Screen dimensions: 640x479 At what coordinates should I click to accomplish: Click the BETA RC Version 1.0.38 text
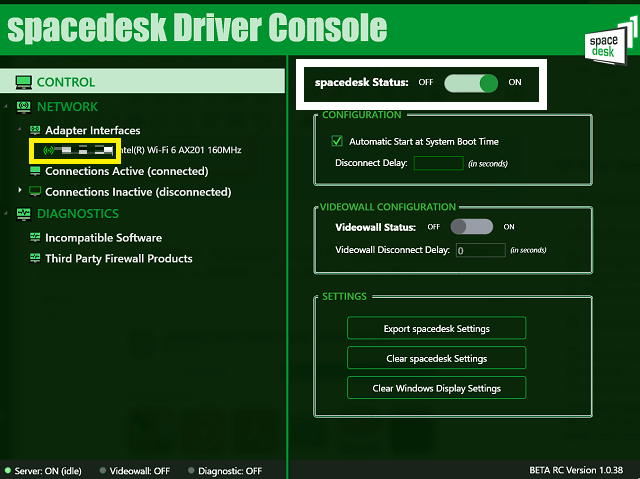576,470
